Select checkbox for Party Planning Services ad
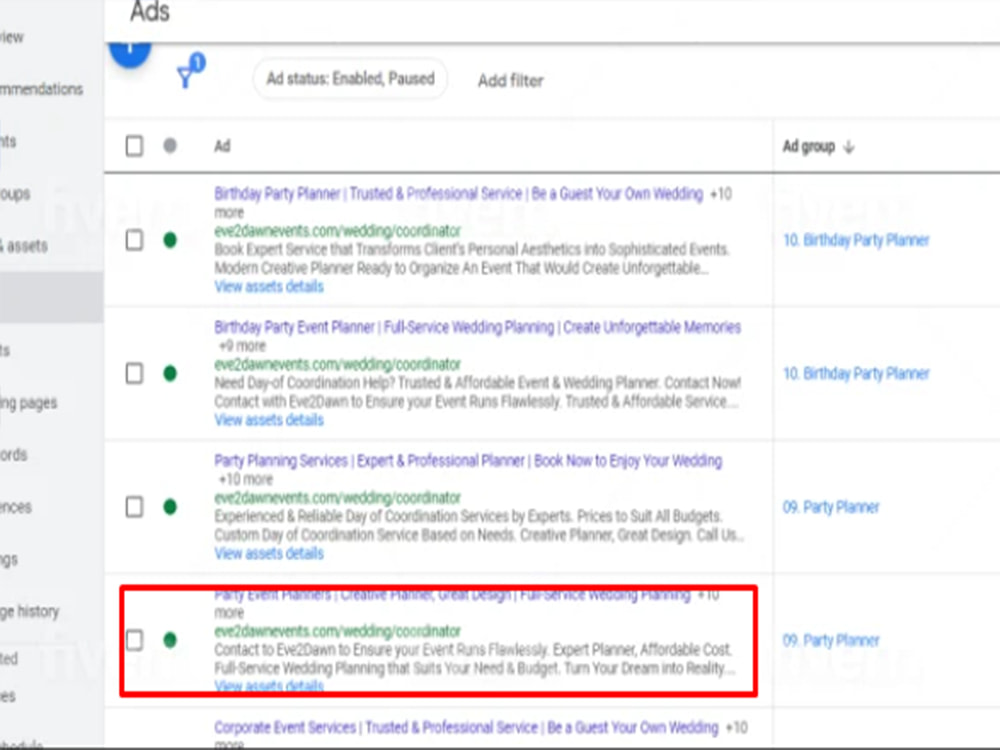The height and width of the screenshot is (750, 1000). (x=134, y=507)
